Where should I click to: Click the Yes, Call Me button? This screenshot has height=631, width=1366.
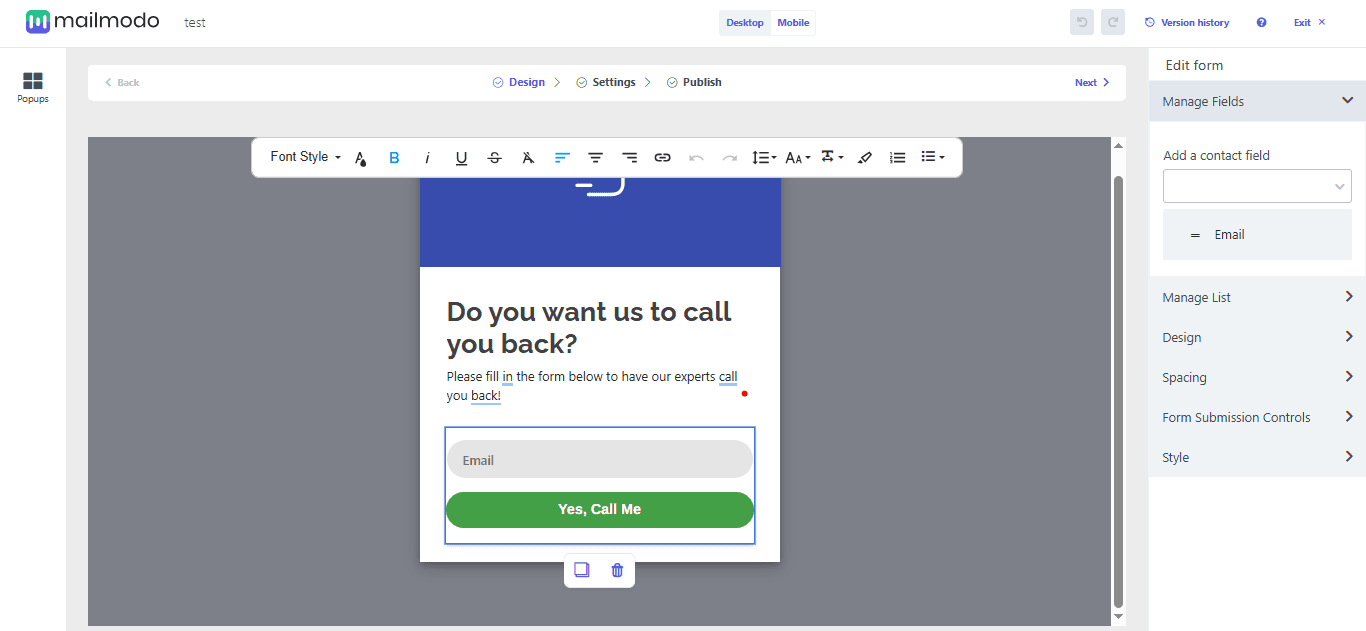tap(599, 509)
